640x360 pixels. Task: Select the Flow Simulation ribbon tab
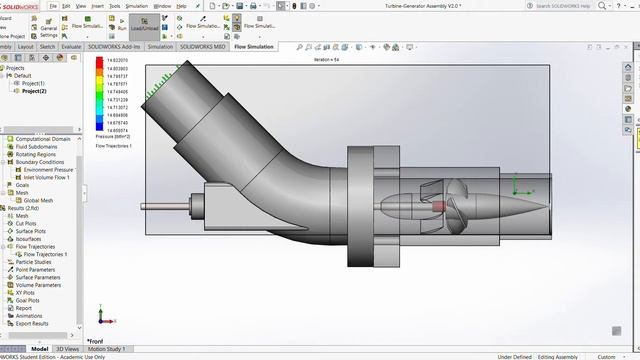pyautogui.click(x=253, y=47)
